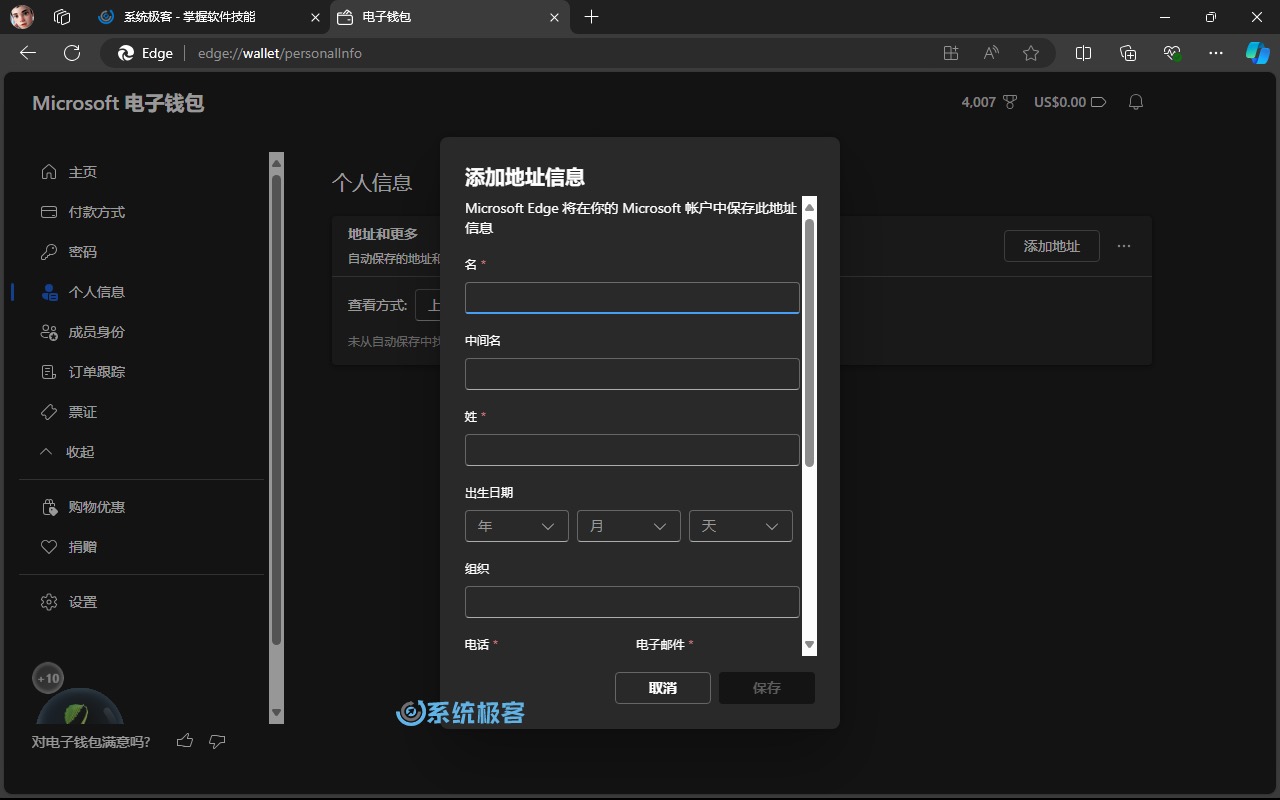This screenshot has width=1280, height=800.
Task: Open the notifications bell icon
Action: pos(1135,102)
